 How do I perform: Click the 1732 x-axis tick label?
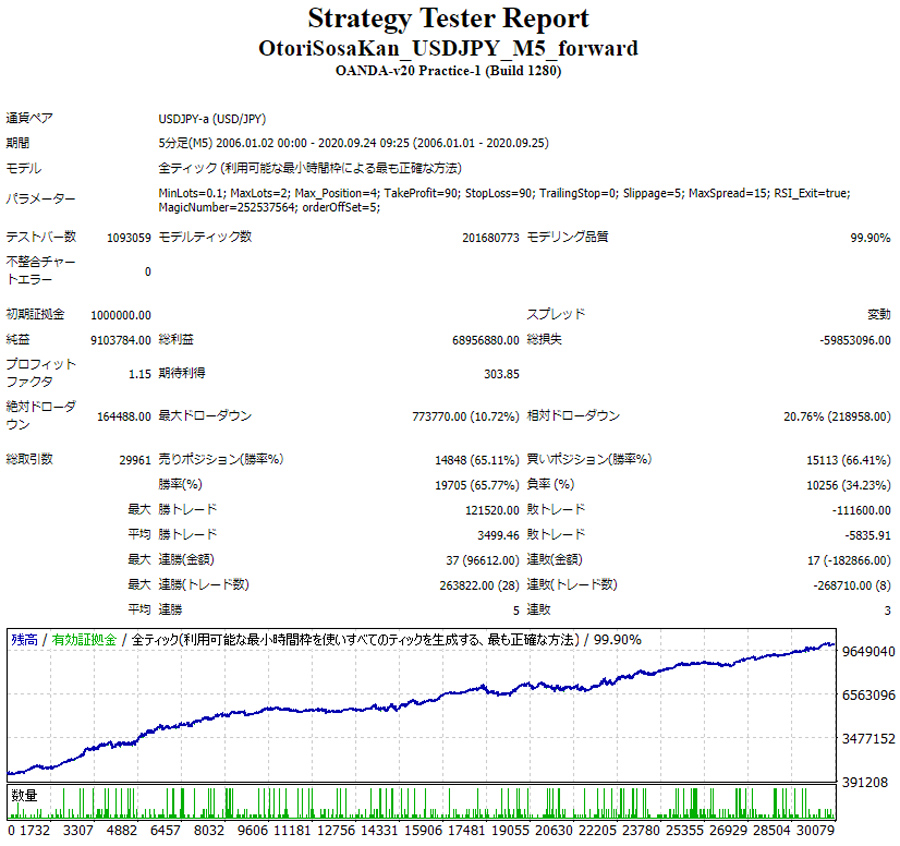pos(34,831)
